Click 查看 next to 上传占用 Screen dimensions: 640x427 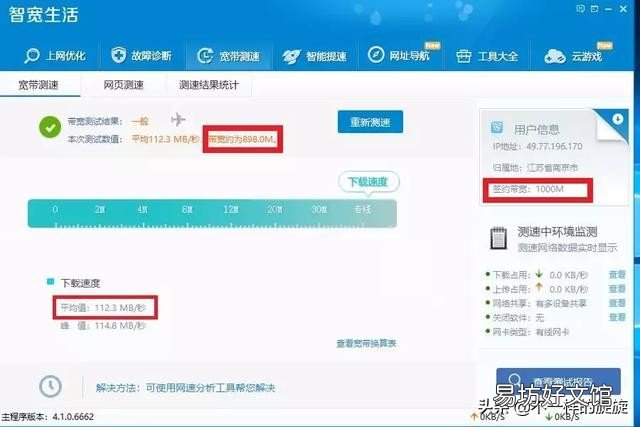(x=617, y=289)
